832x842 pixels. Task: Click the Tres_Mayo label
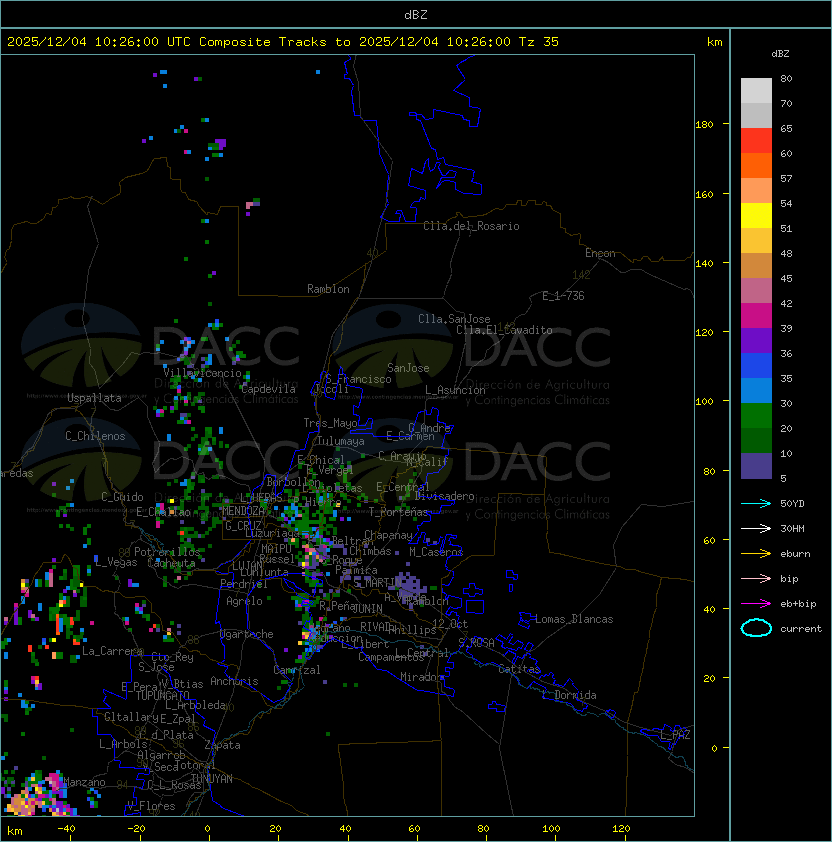click(x=330, y=423)
